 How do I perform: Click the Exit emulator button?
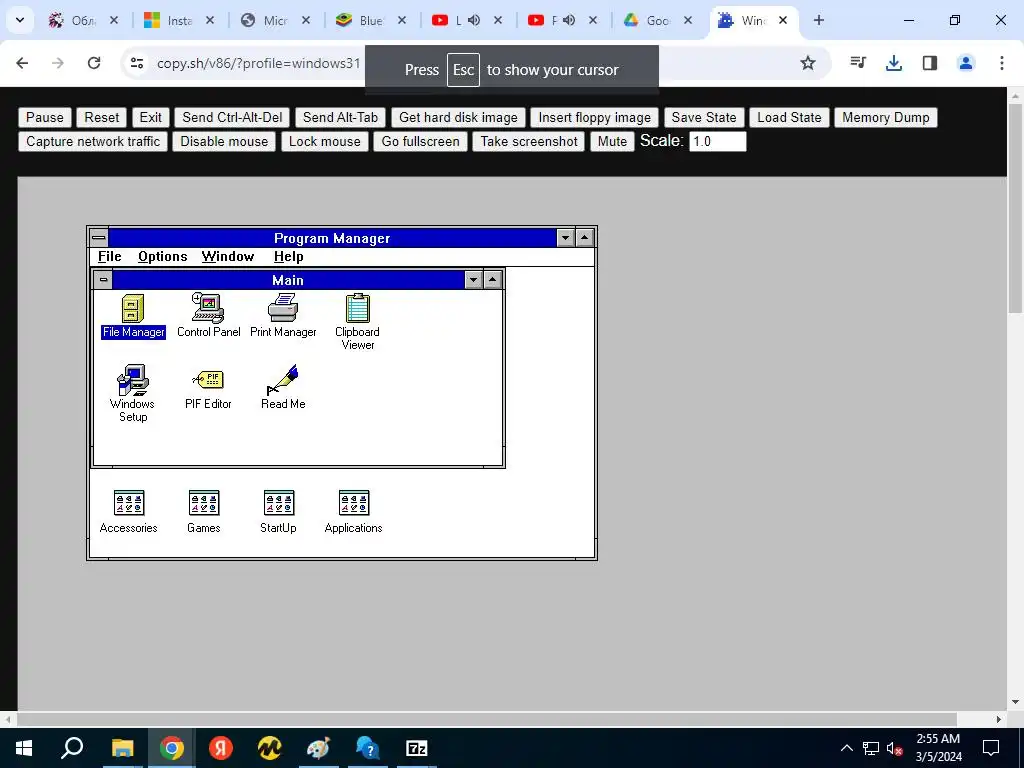pyautogui.click(x=151, y=118)
